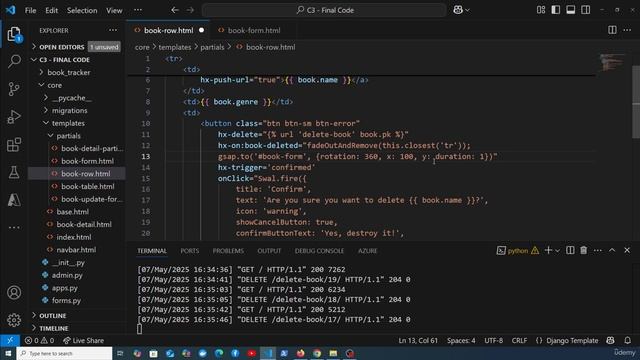Switch to the Ports panel tab

pyautogui.click(x=190, y=251)
